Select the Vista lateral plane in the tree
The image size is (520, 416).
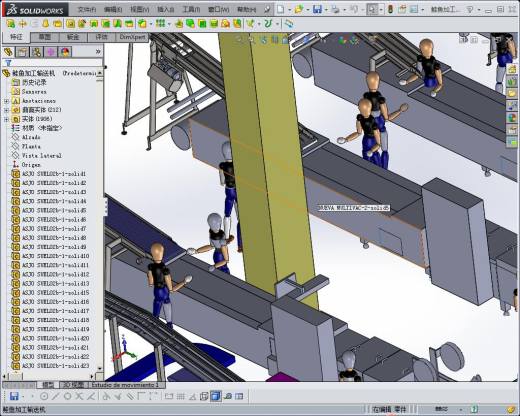[x=37, y=155]
